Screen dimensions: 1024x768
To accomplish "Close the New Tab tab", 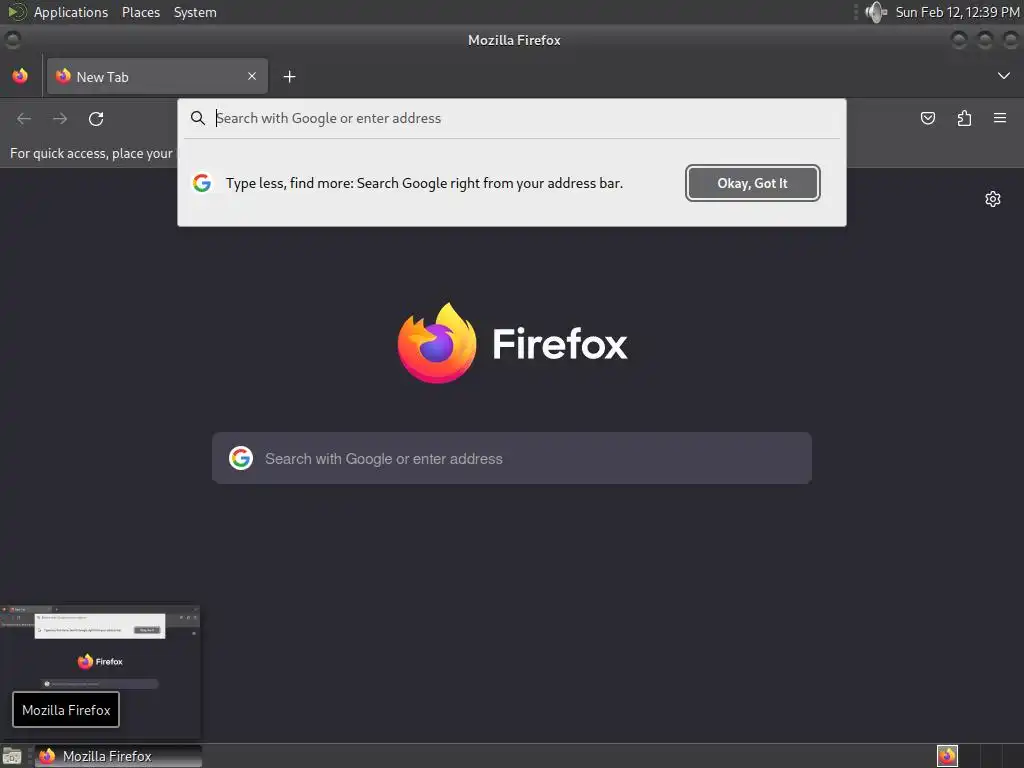I will [x=251, y=76].
